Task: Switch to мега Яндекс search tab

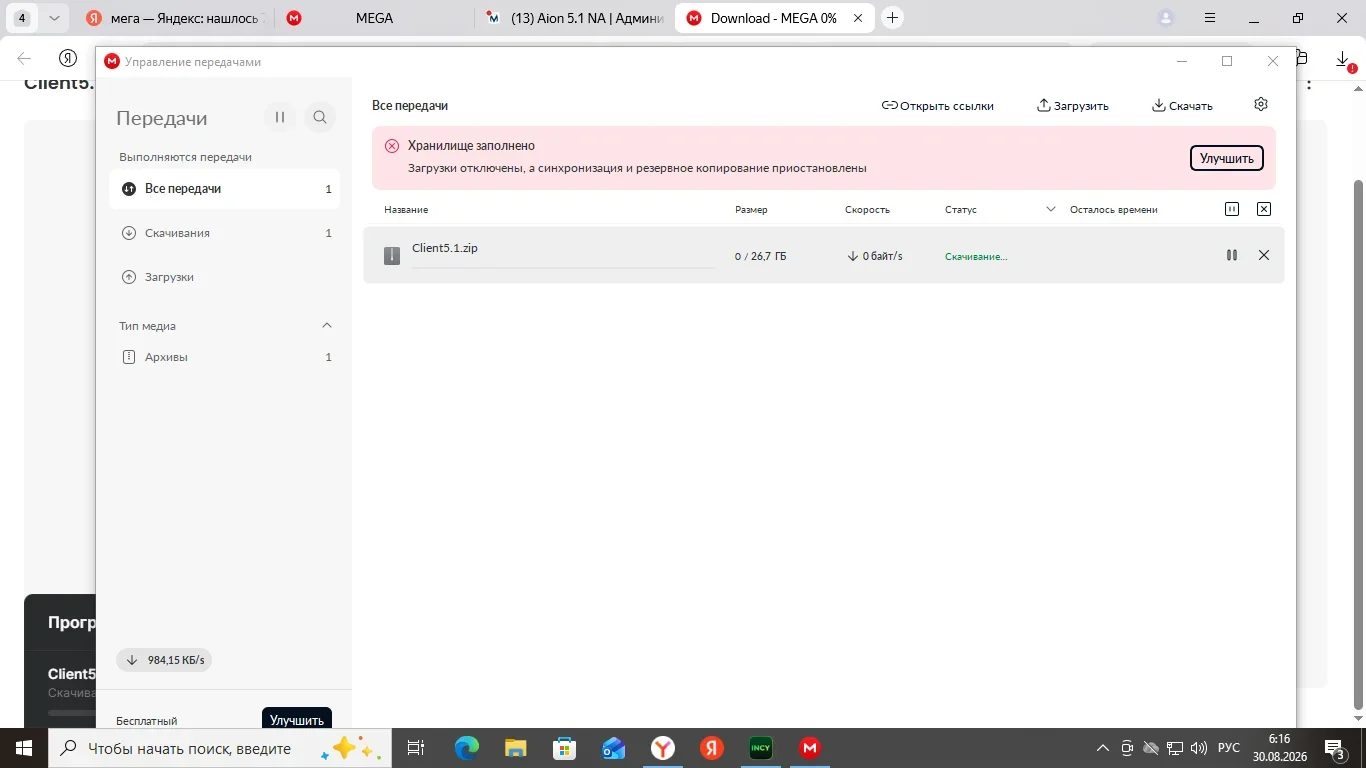Action: pyautogui.click(x=174, y=18)
